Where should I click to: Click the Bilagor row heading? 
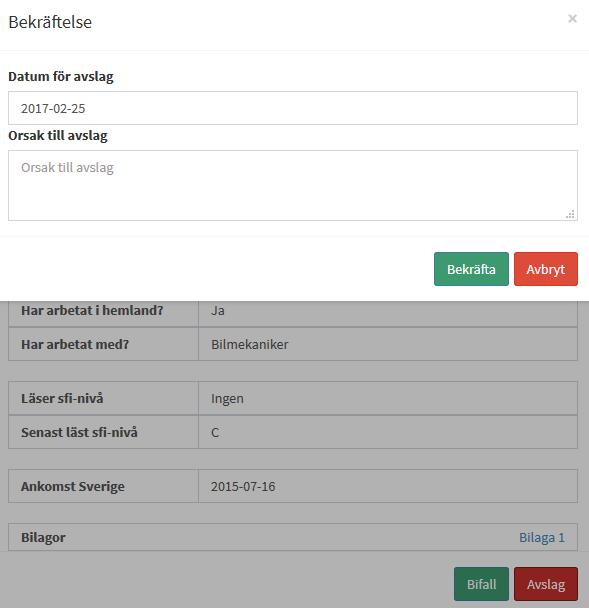click(43, 537)
